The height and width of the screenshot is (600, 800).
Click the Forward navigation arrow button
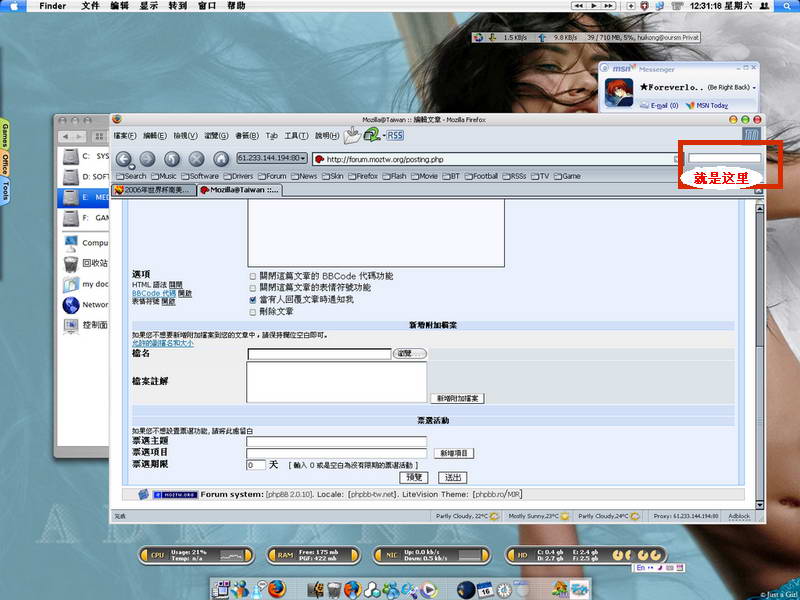(147, 158)
